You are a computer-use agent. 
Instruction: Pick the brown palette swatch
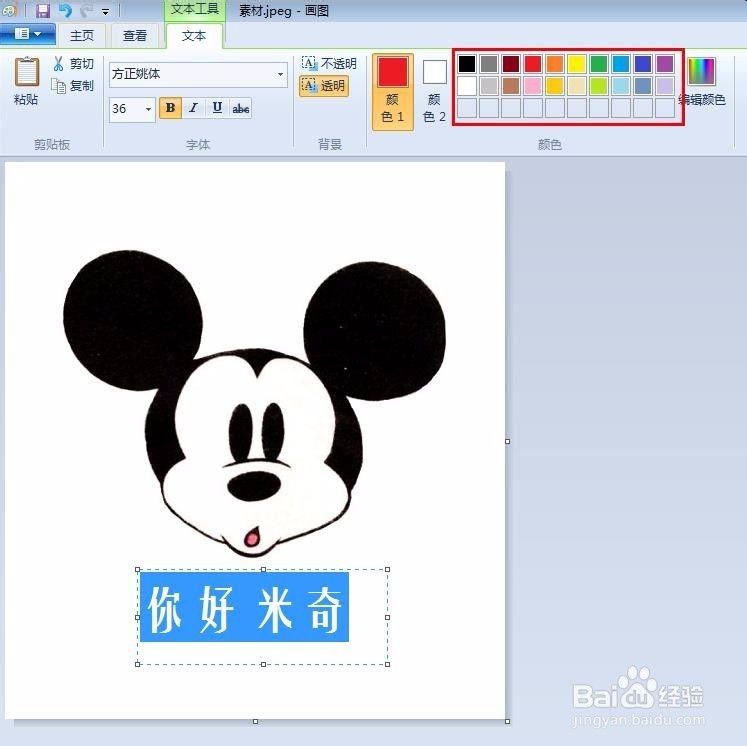511,86
